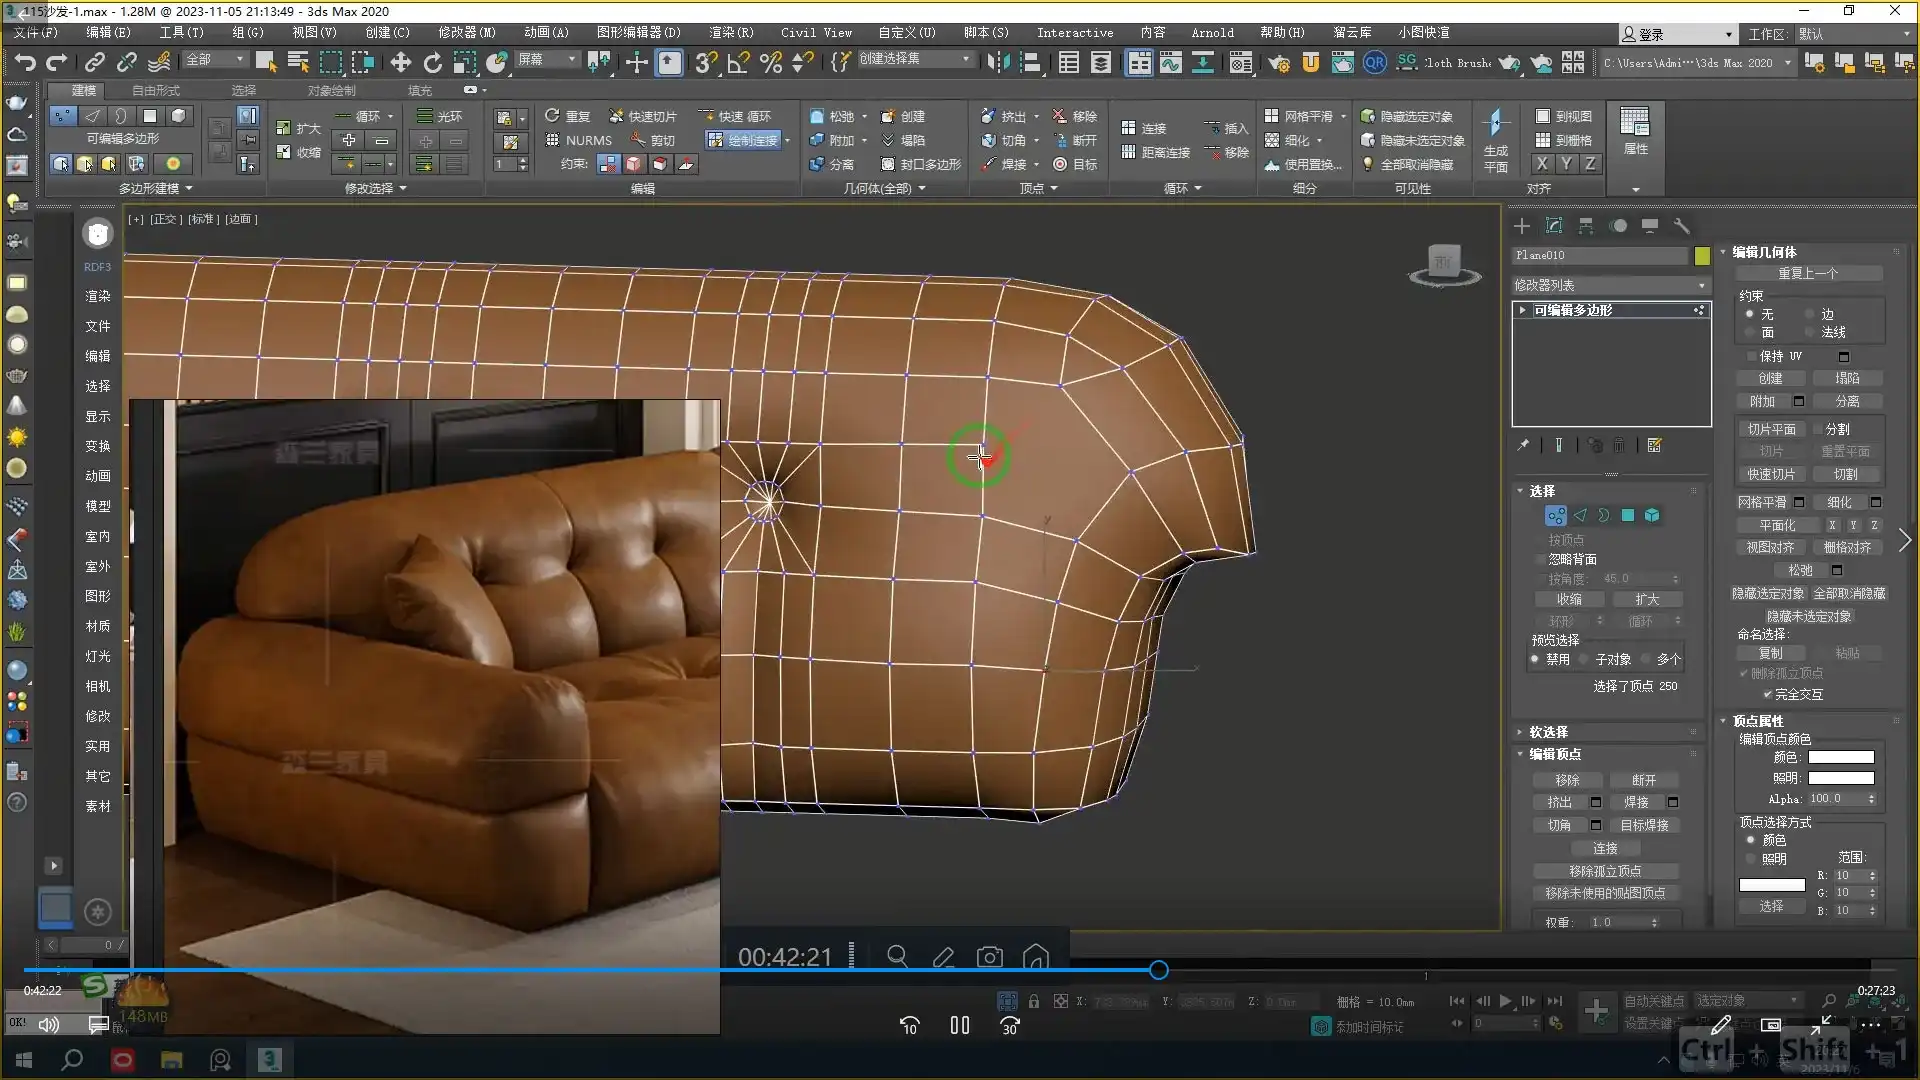Toggle the Angle Snap tool

click(x=738, y=62)
